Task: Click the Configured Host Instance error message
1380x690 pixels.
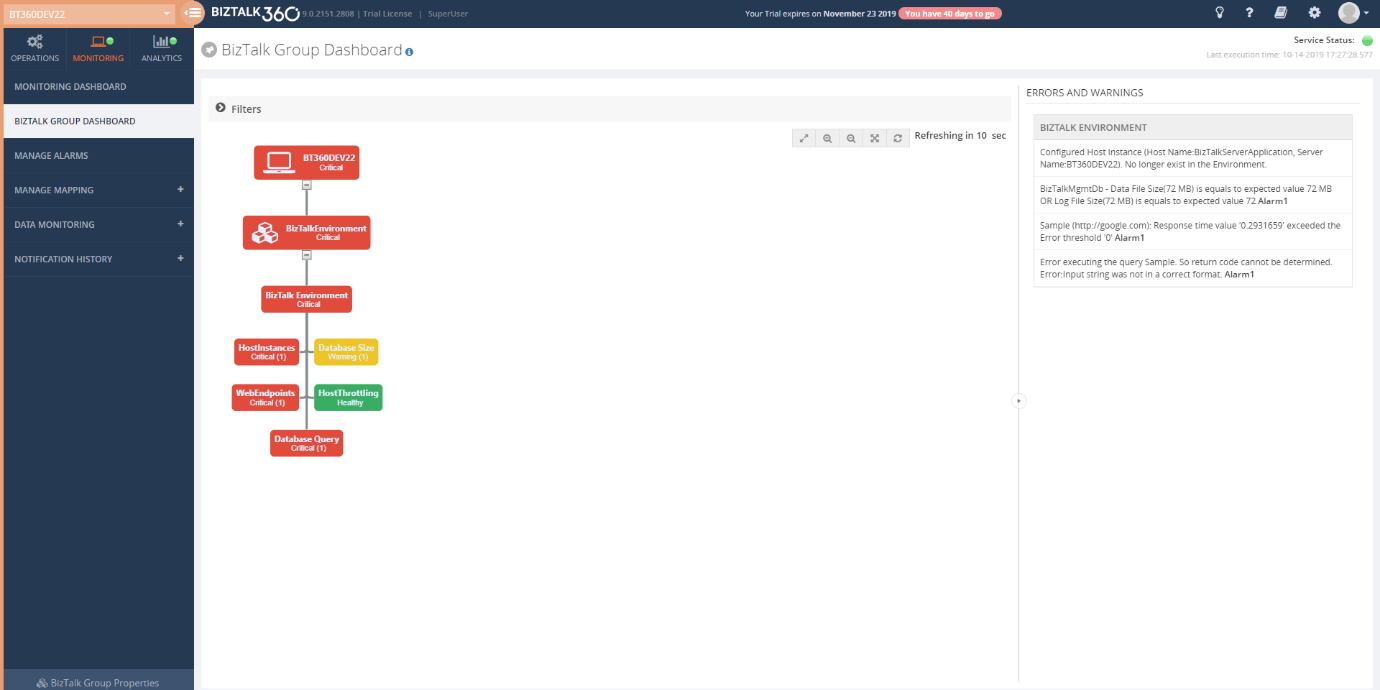Action: pos(1193,158)
